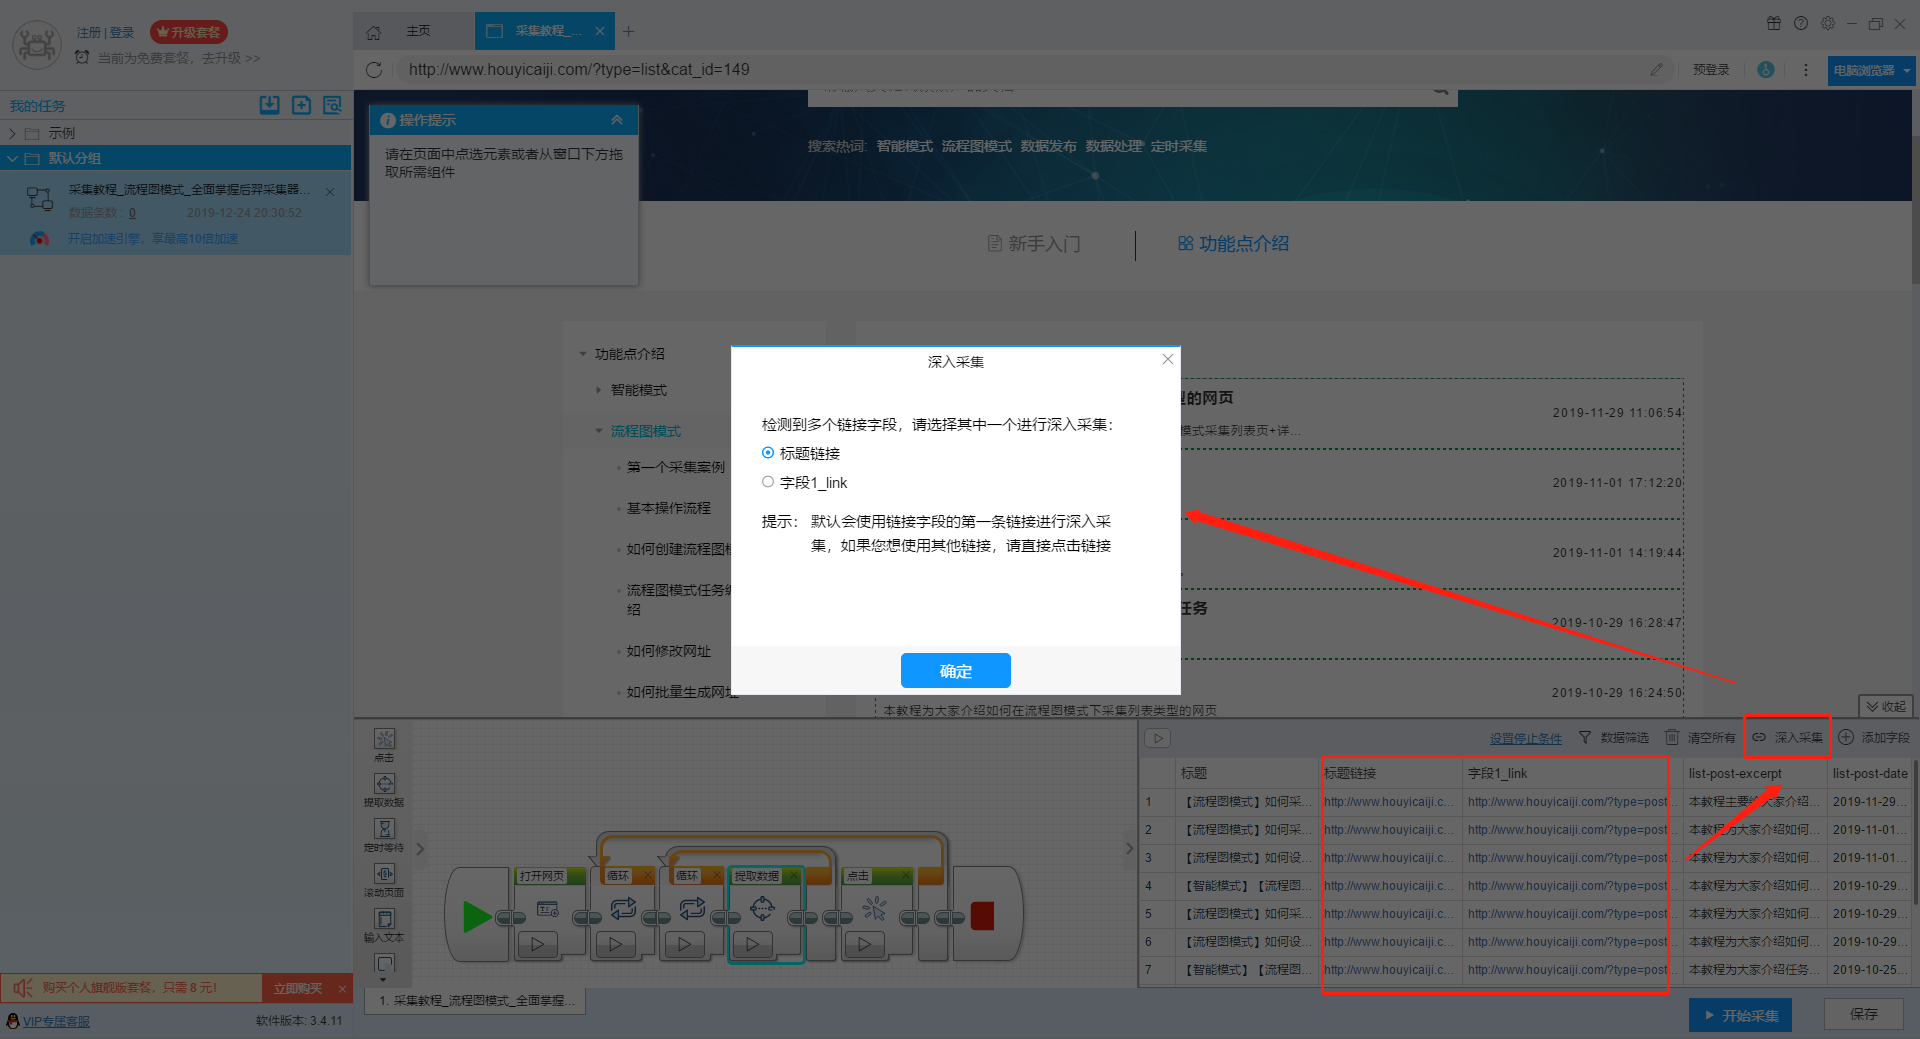The height and width of the screenshot is (1039, 1920).
Task: Collapse the 操作提示 panel
Action: 617,120
